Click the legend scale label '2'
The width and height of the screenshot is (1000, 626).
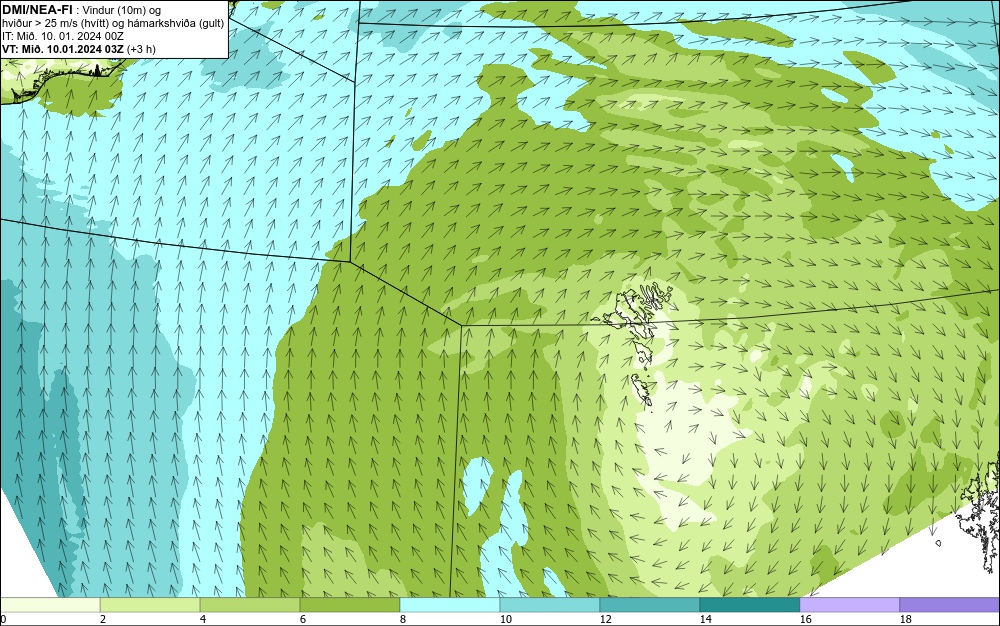pos(103,619)
